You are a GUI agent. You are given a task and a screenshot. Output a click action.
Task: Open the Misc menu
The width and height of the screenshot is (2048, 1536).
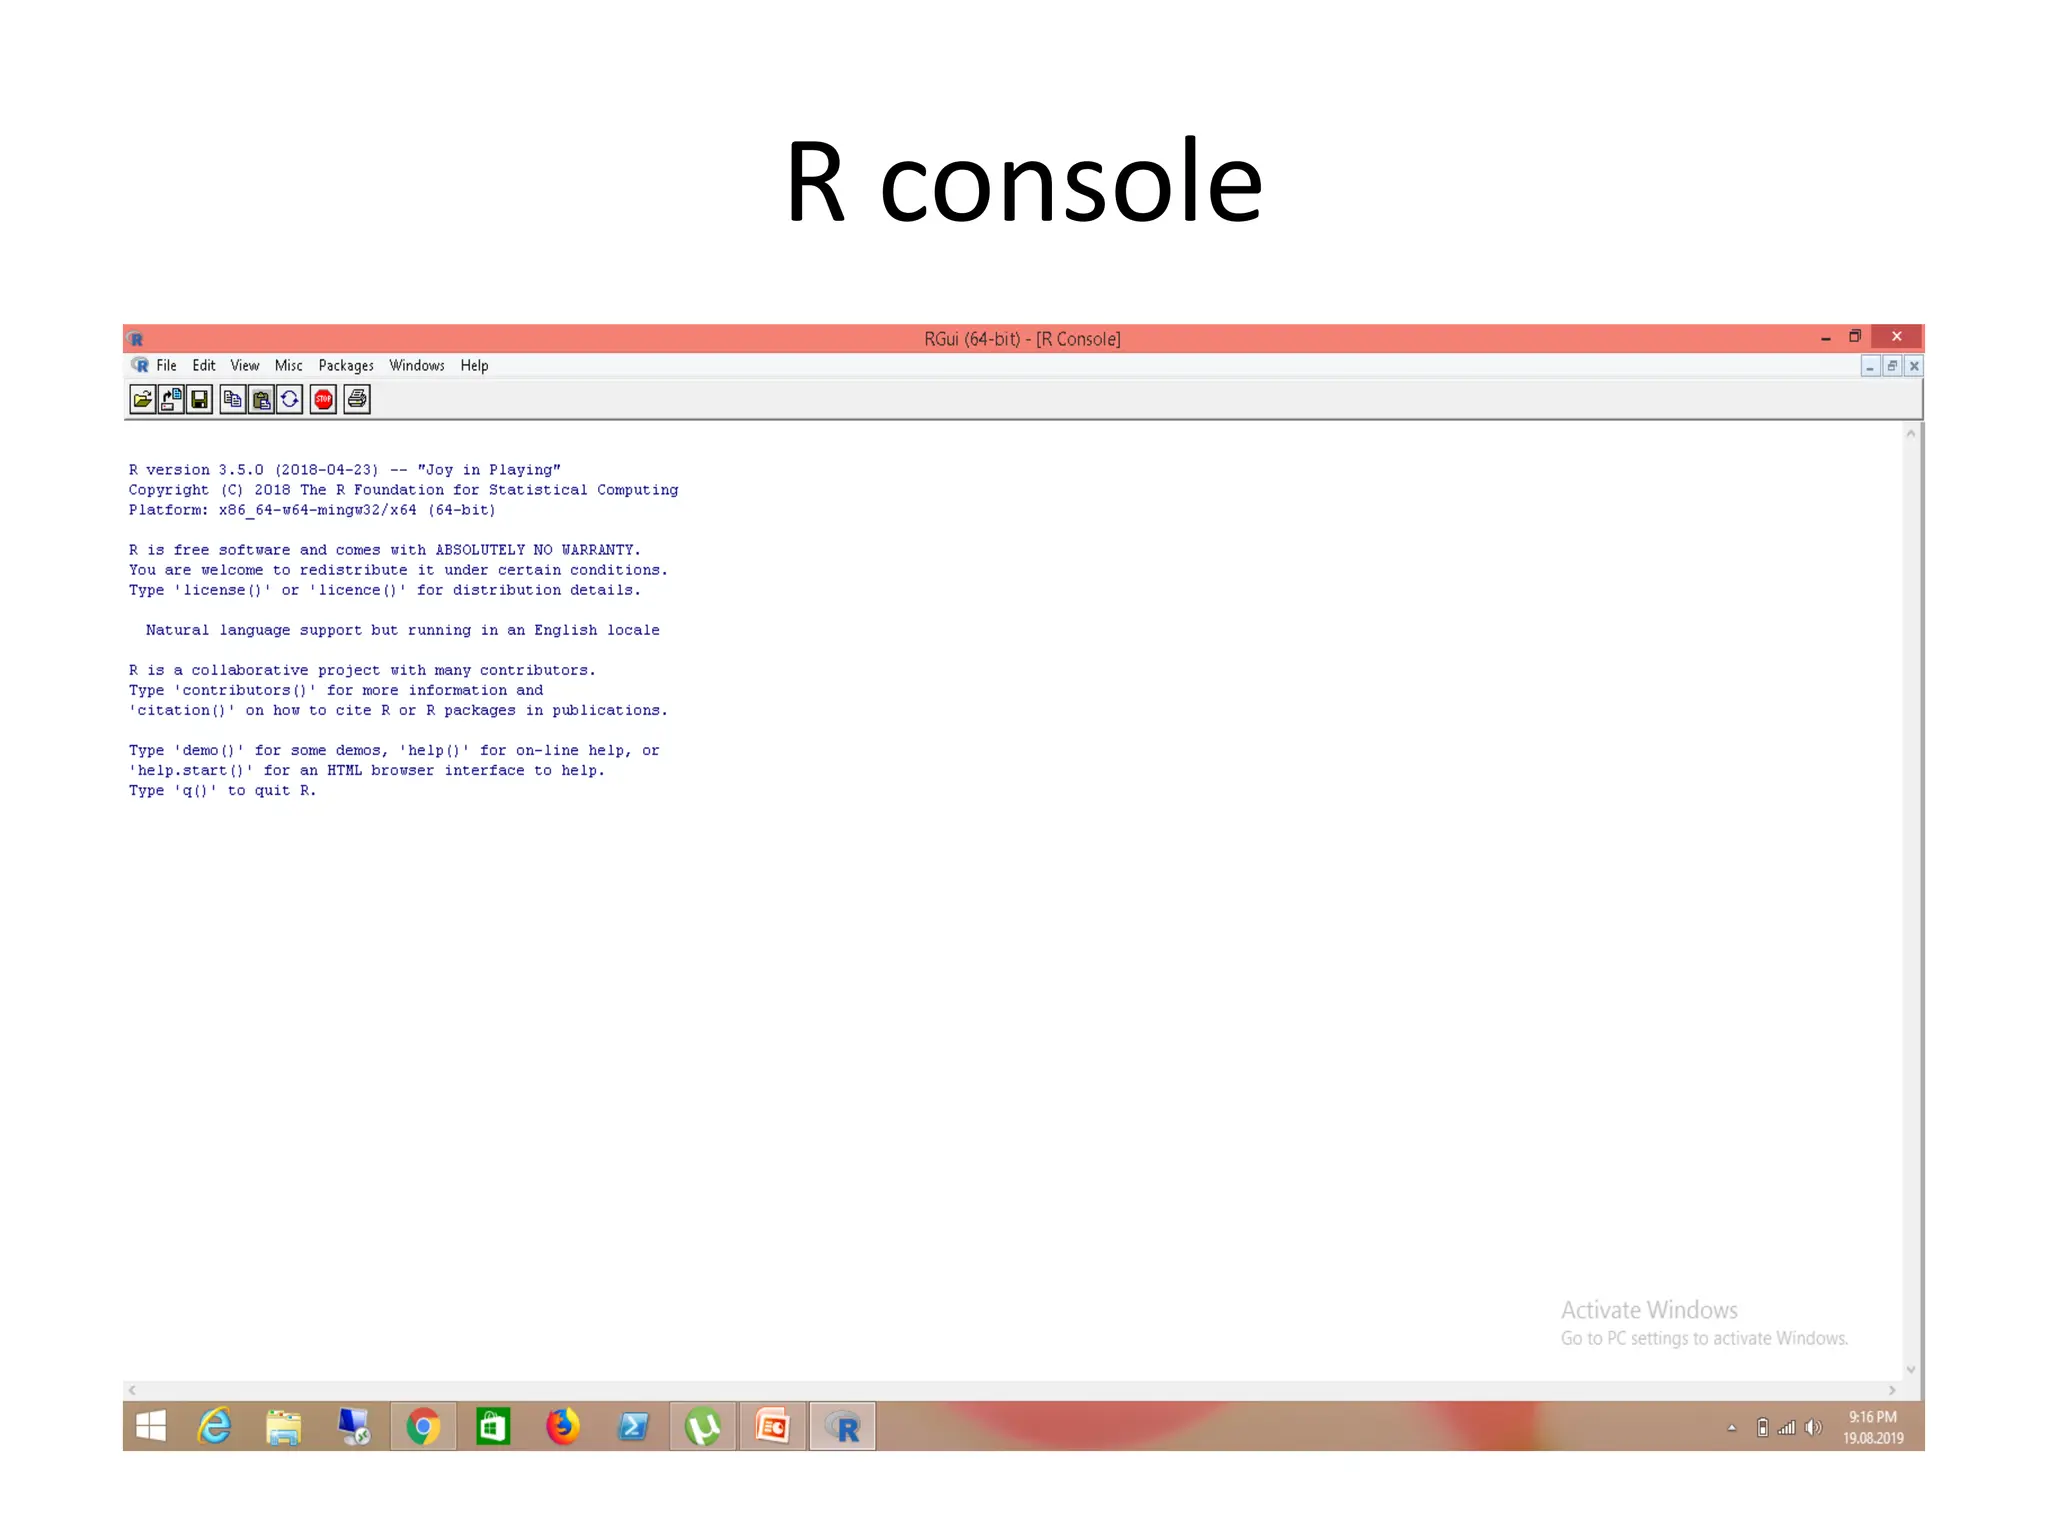[288, 366]
